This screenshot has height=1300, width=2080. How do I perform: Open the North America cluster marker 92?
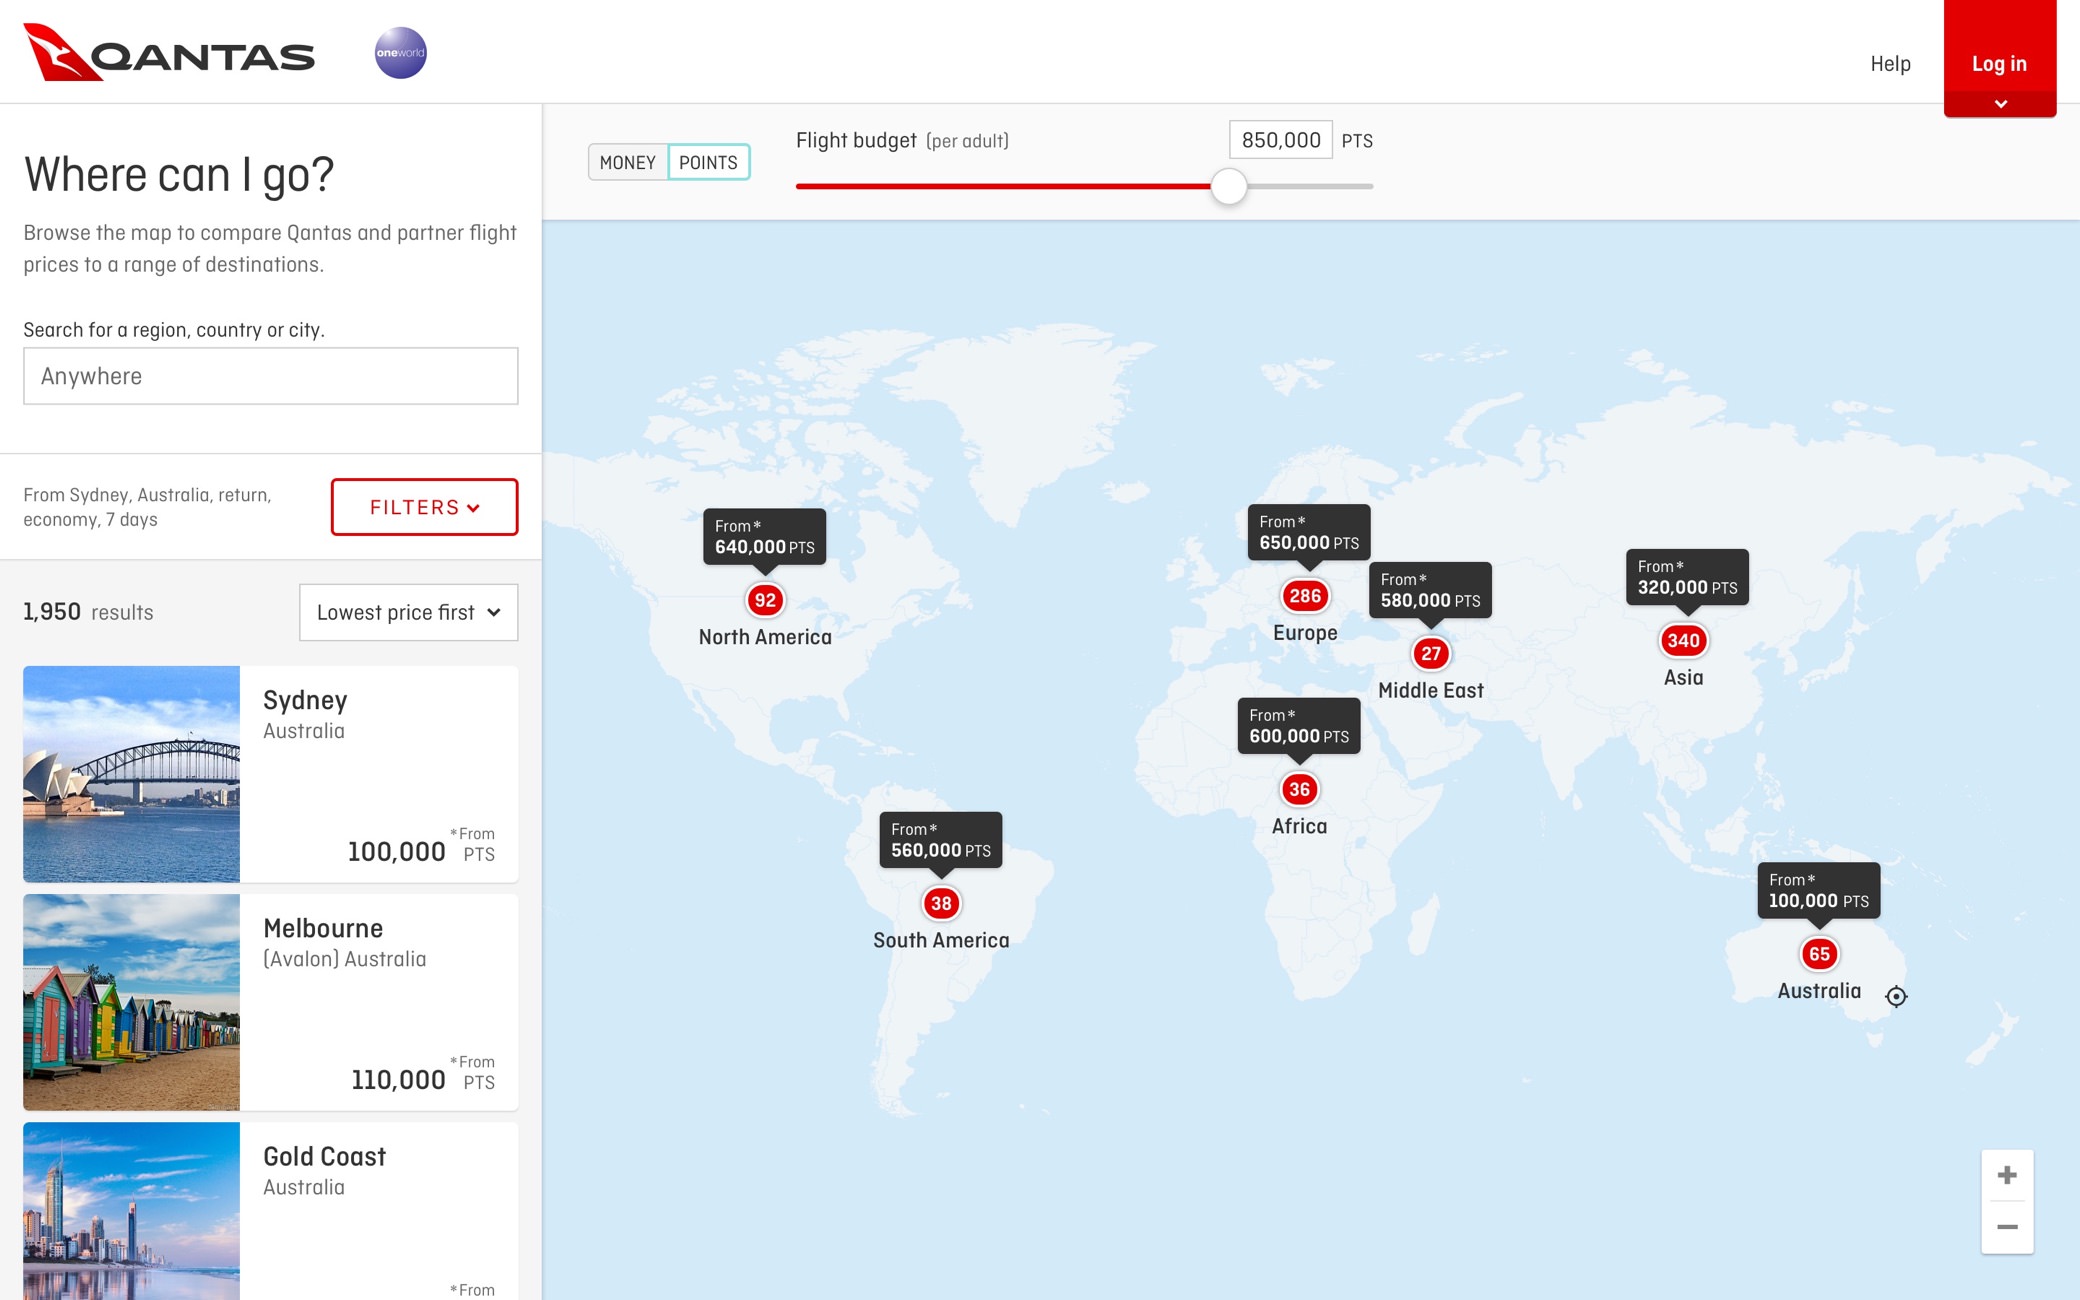point(765,600)
